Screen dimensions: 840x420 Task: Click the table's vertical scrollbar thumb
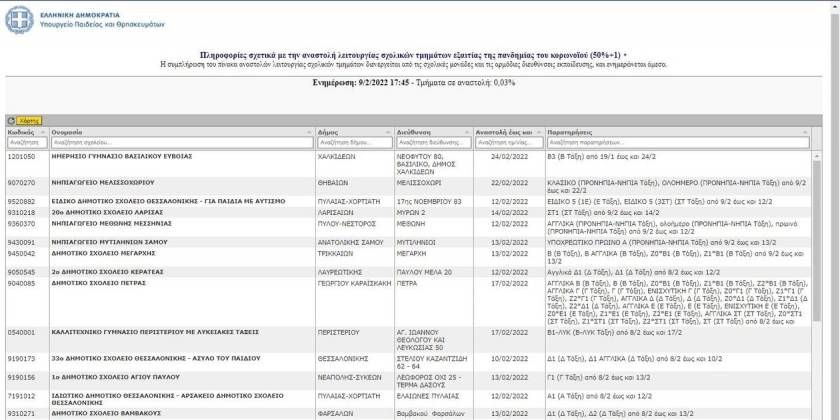(816, 241)
